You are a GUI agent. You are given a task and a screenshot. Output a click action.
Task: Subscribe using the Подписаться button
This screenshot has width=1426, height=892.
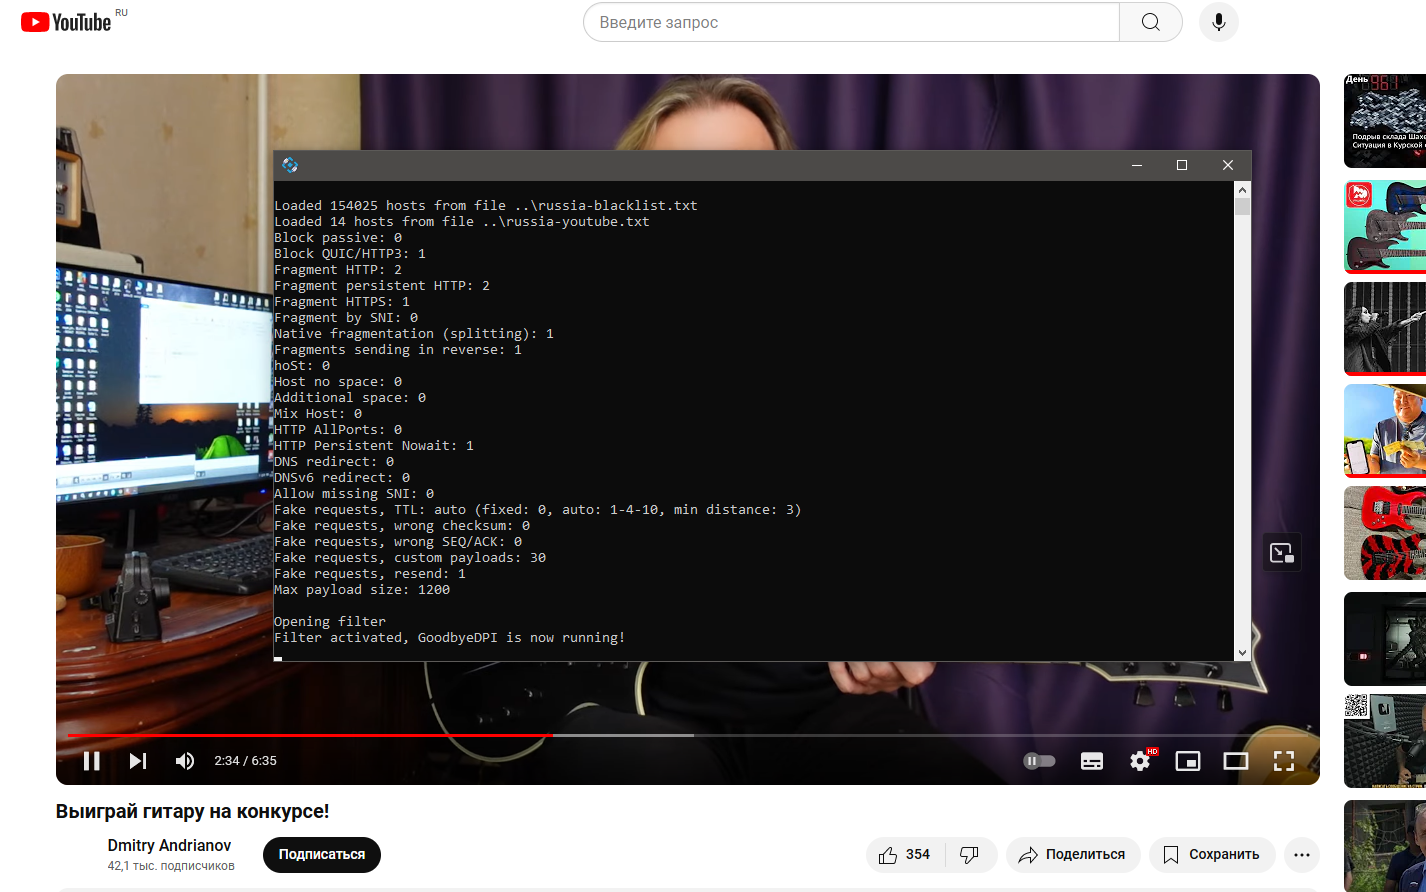tap(322, 855)
